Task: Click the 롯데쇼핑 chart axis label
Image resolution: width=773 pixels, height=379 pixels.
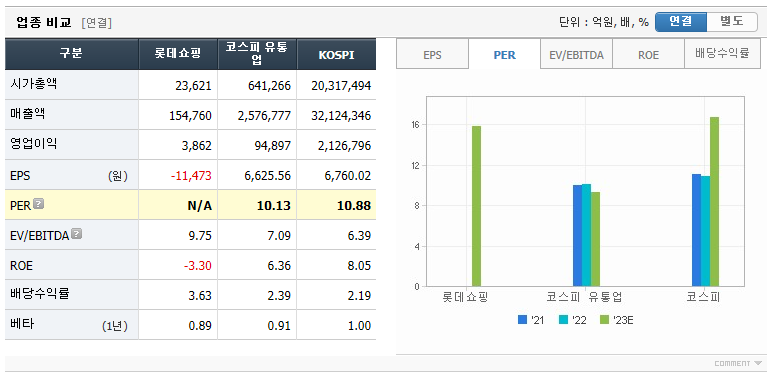Action: coord(465,297)
